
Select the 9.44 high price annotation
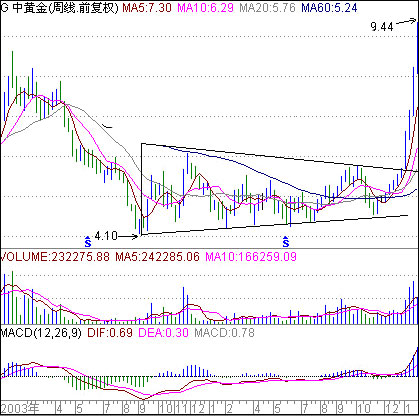coord(382,26)
